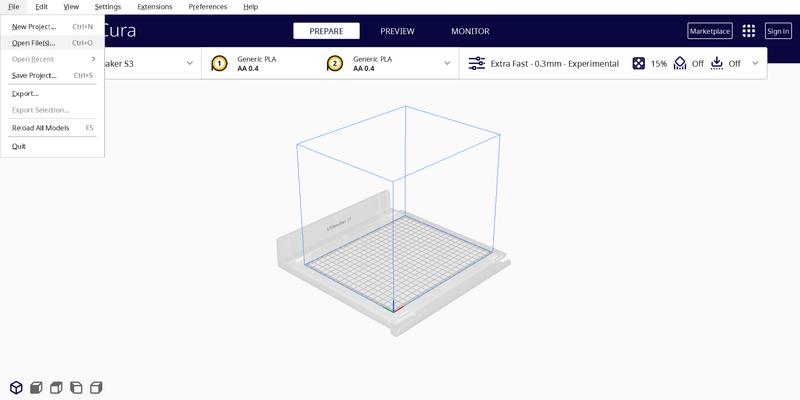Choose Quit from File menu
This screenshot has width=800, height=400.
(53, 146)
